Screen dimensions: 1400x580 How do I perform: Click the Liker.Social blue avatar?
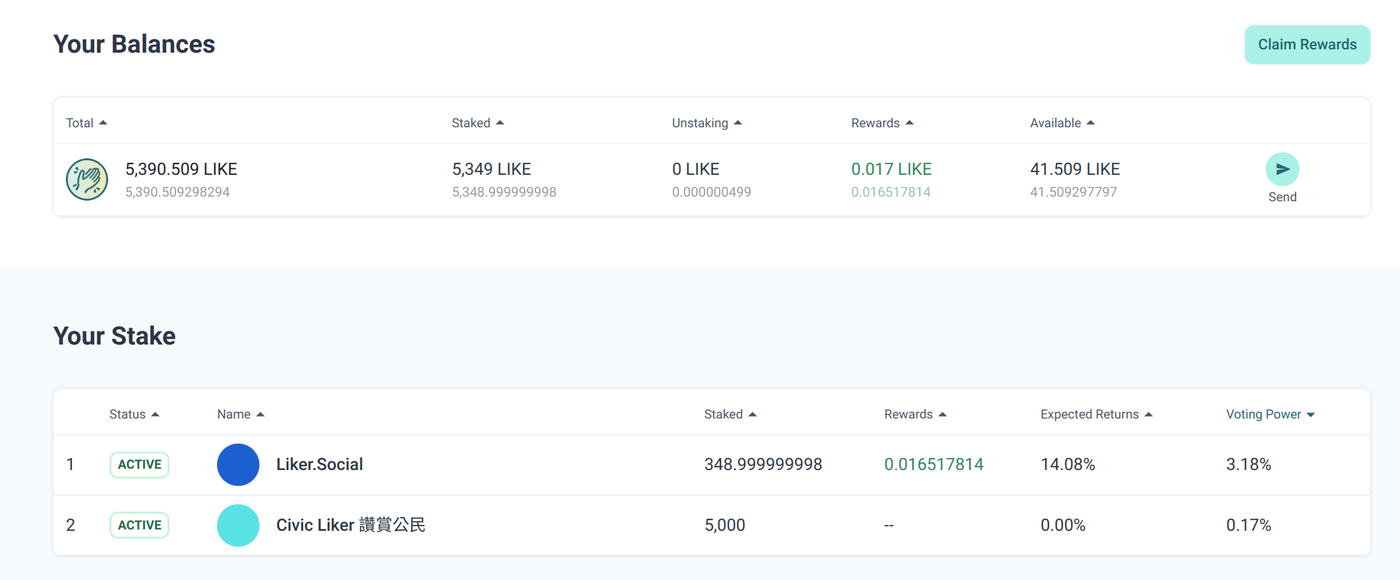click(238, 465)
